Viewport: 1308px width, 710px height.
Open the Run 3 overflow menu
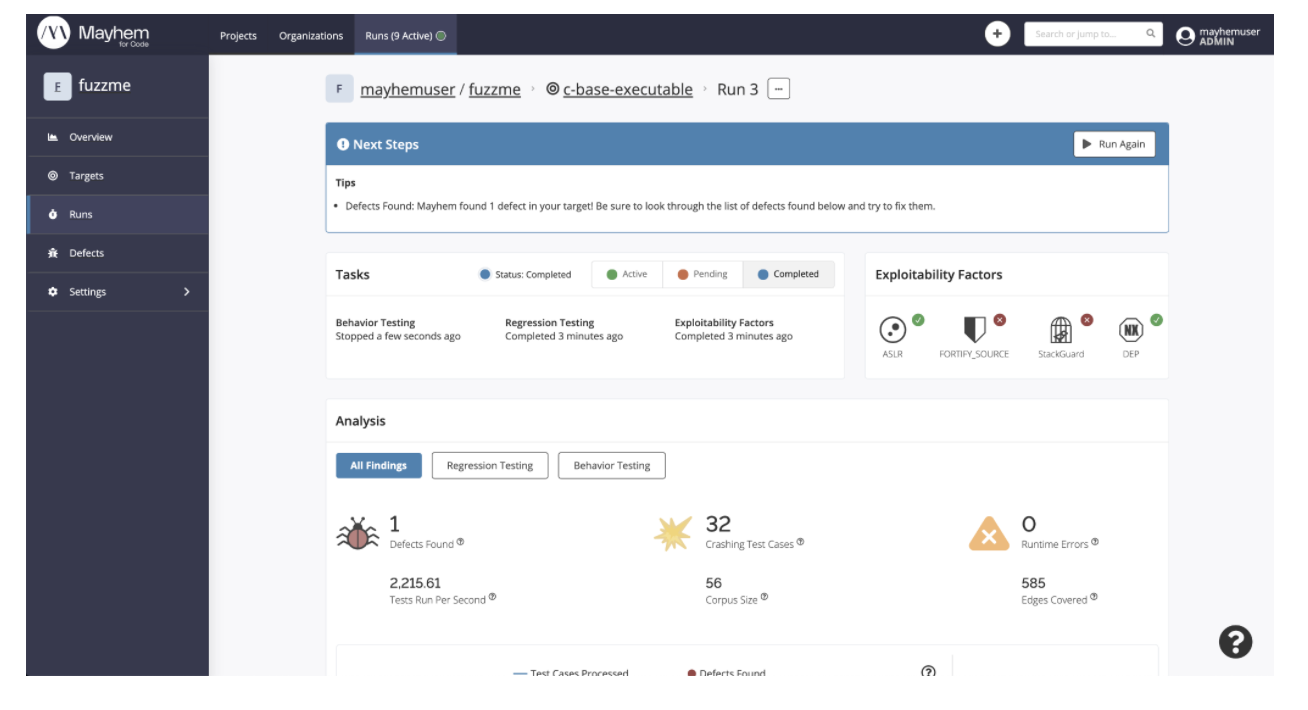tap(777, 88)
